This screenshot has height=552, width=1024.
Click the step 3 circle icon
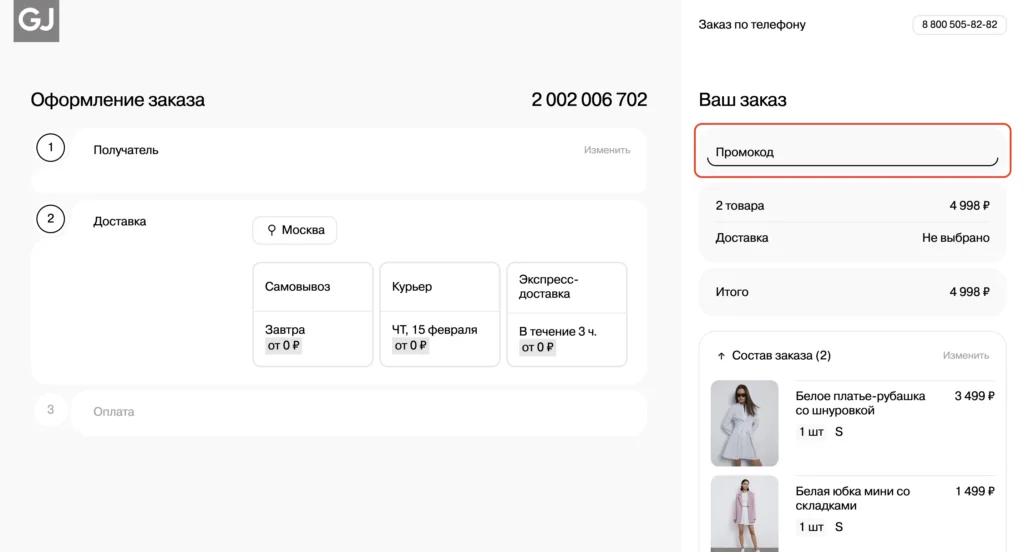point(50,410)
